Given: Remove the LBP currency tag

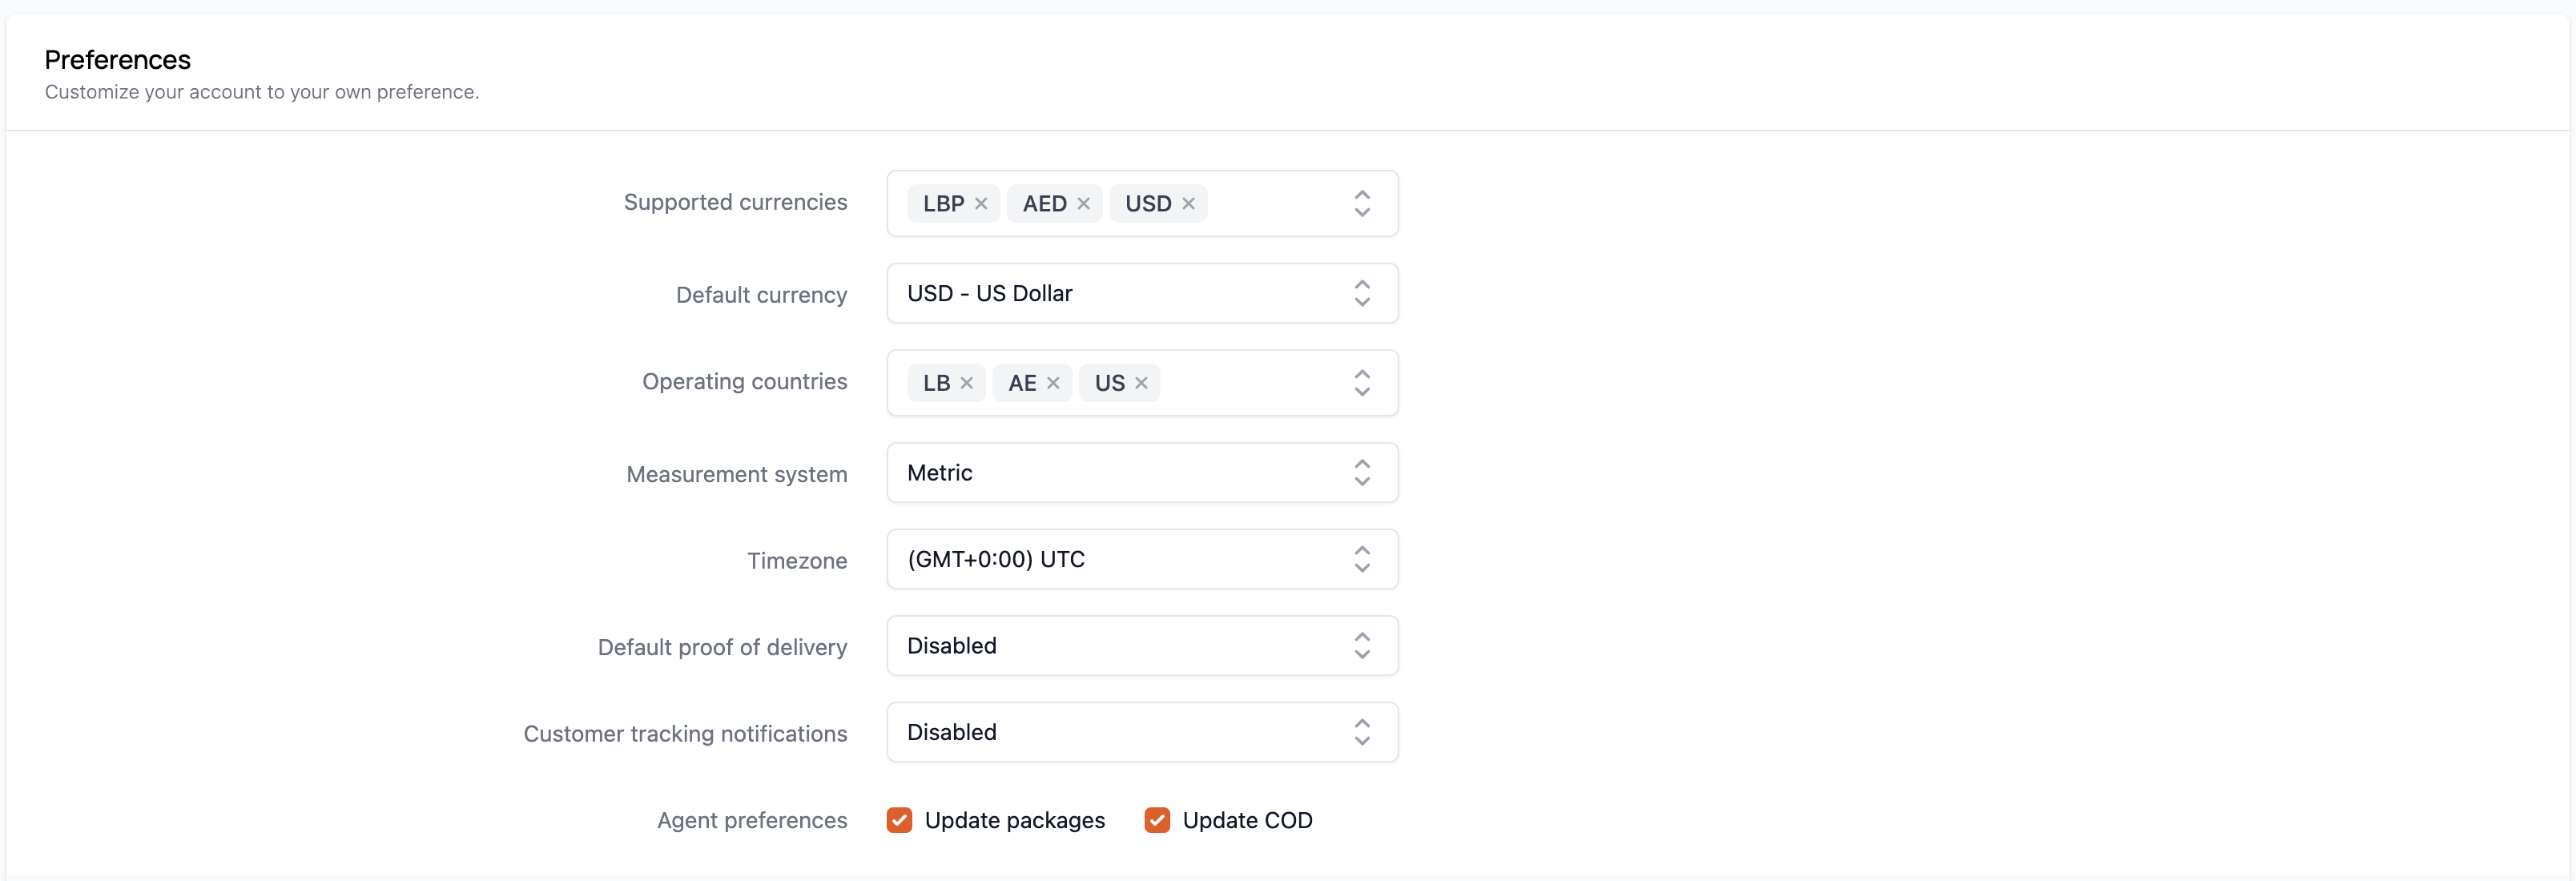Looking at the screenshot, I should (x=981, y=204).
